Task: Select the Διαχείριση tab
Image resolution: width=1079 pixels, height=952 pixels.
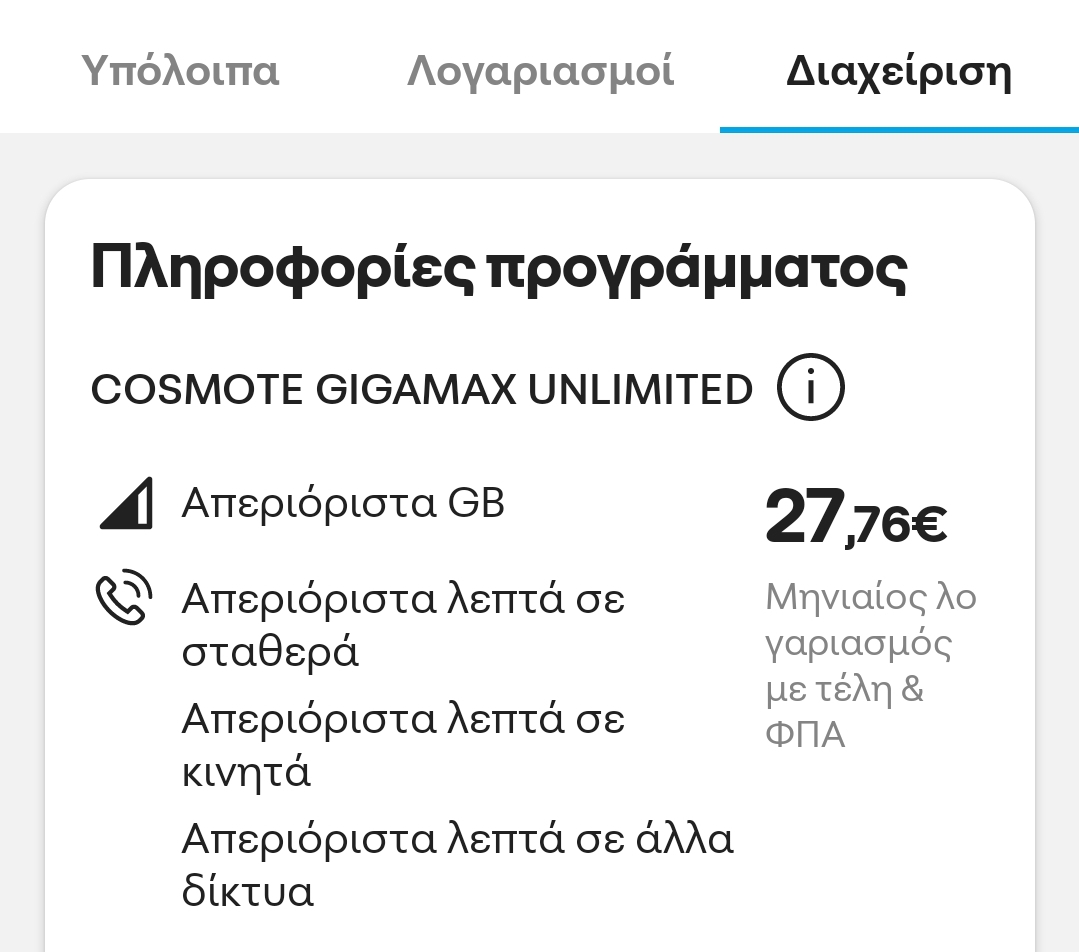Action: [898, 72]
